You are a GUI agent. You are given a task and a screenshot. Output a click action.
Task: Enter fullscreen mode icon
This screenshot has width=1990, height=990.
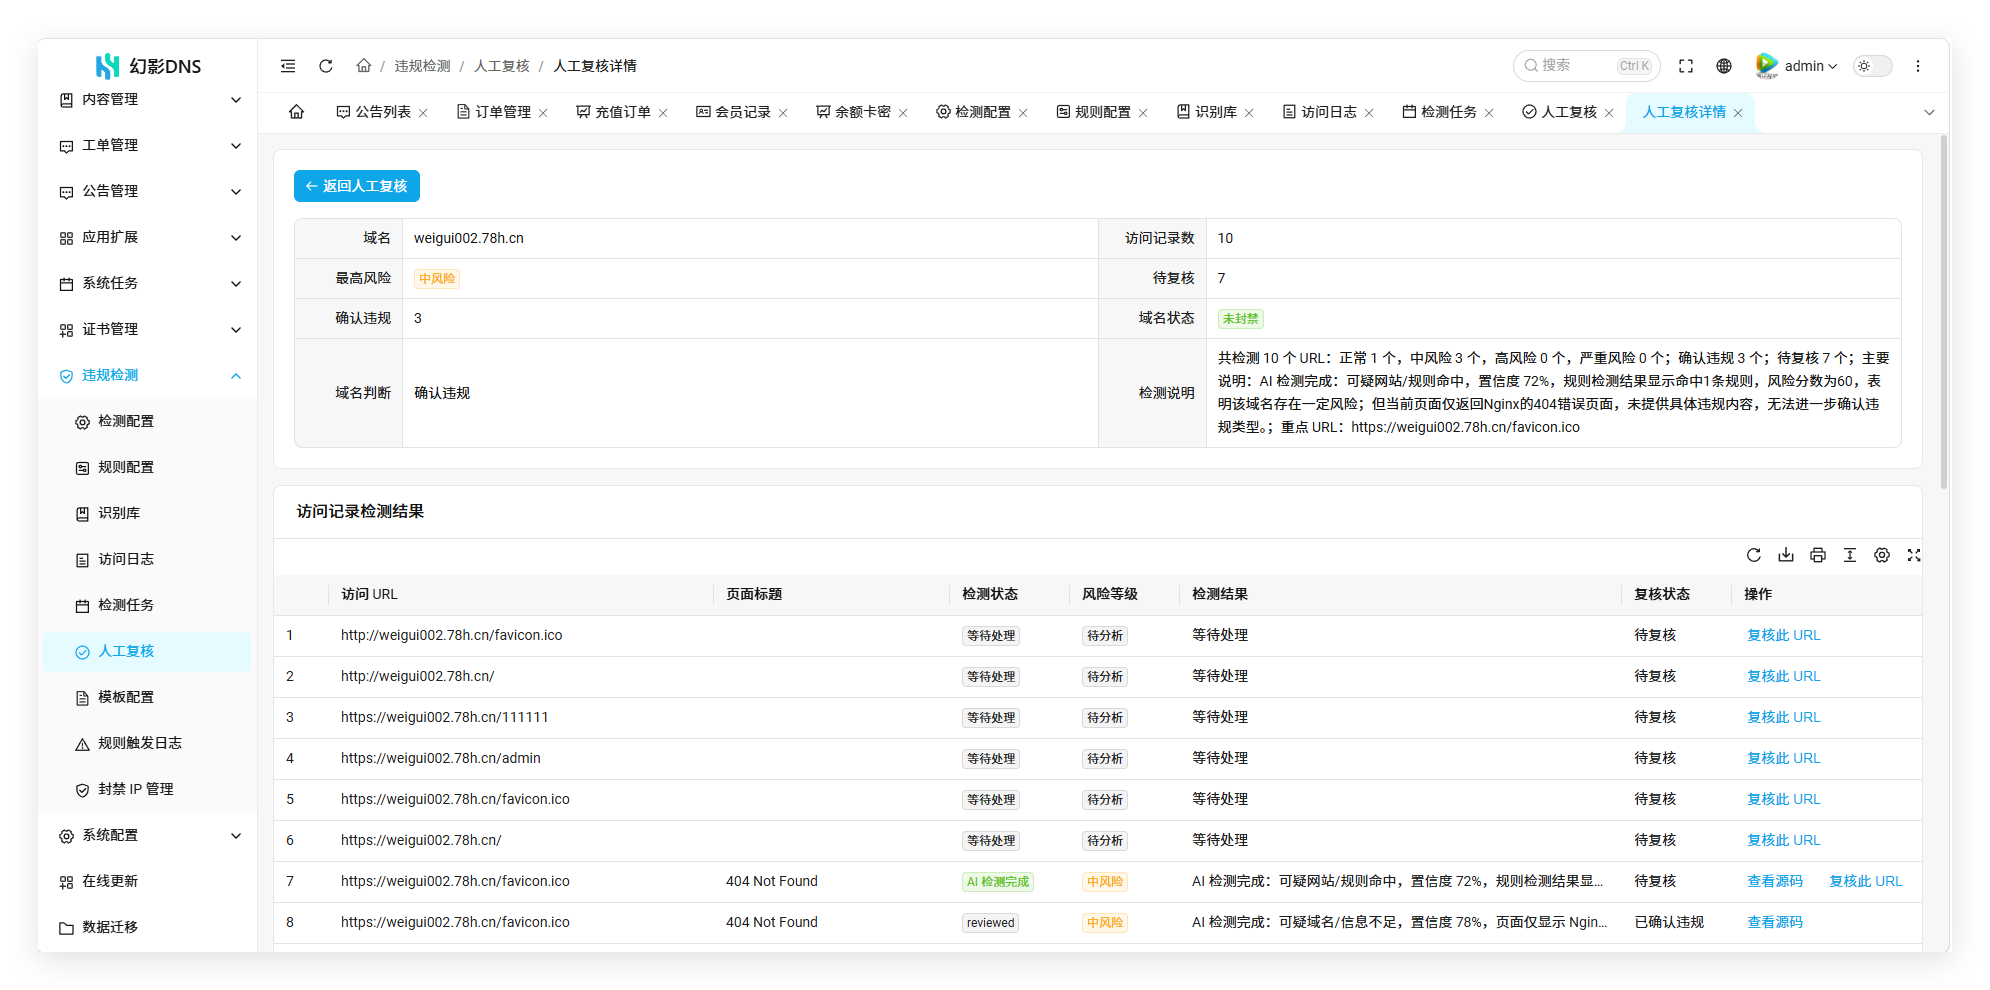(x=1686, y=66)
